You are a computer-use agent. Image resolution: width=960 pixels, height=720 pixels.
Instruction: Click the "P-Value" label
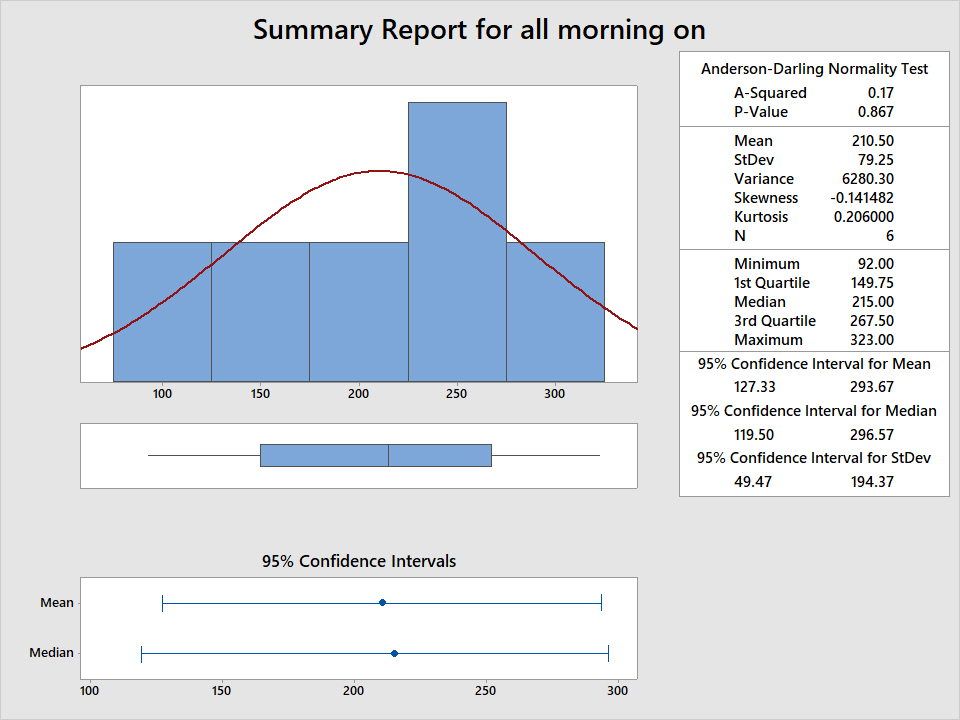tap(761, 111)
